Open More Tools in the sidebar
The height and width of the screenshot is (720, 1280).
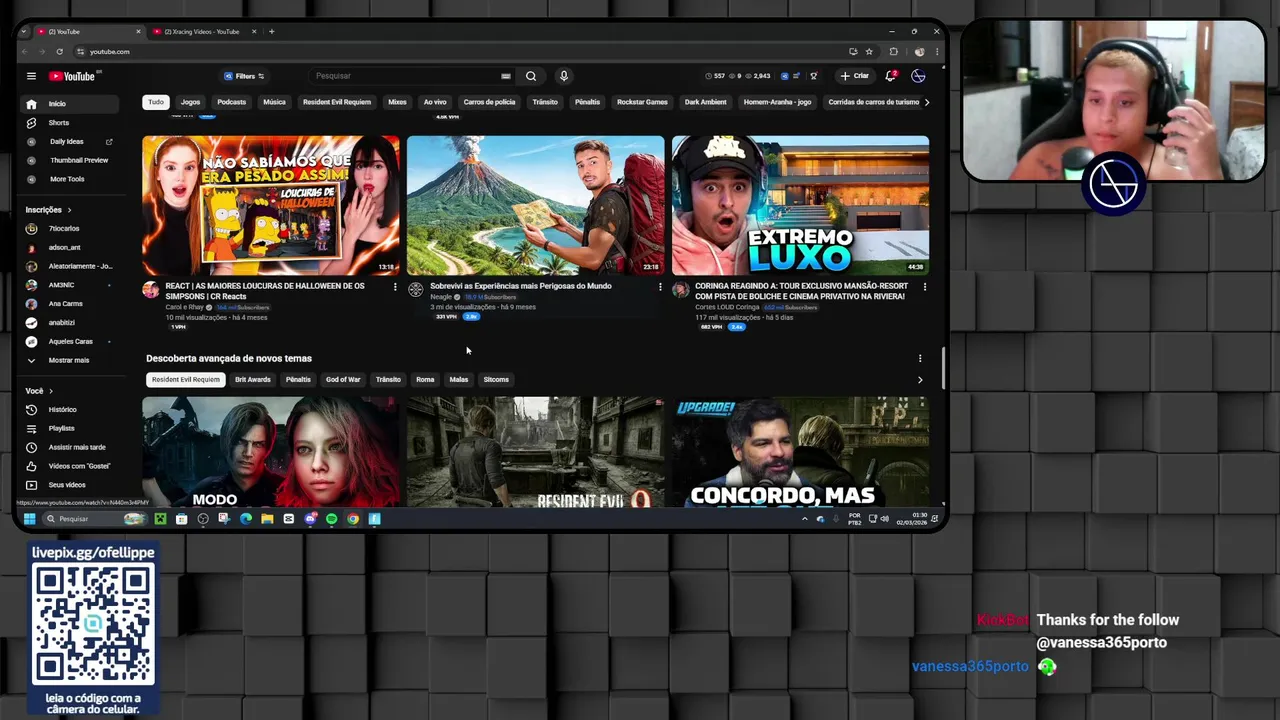tap(67, 179)
